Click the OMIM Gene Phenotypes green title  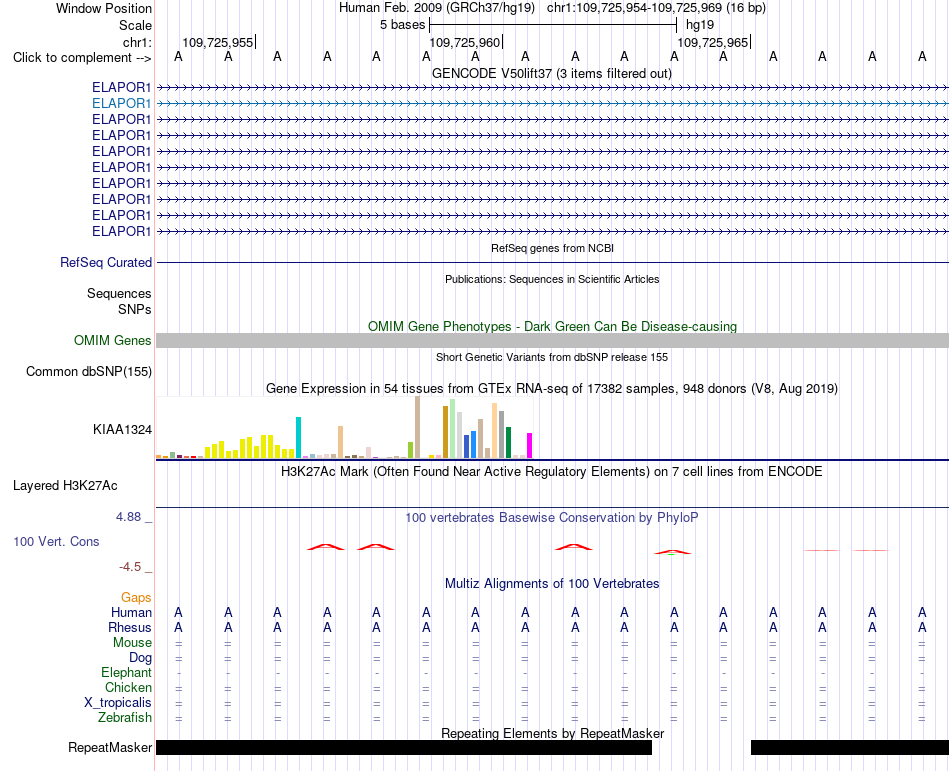point(553,326)
